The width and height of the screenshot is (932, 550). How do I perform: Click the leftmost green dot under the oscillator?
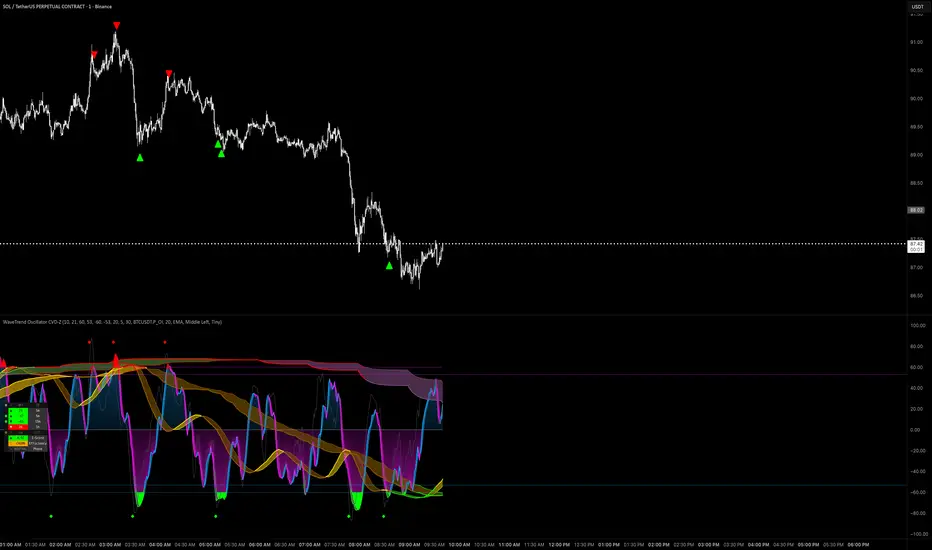(51, 515)
